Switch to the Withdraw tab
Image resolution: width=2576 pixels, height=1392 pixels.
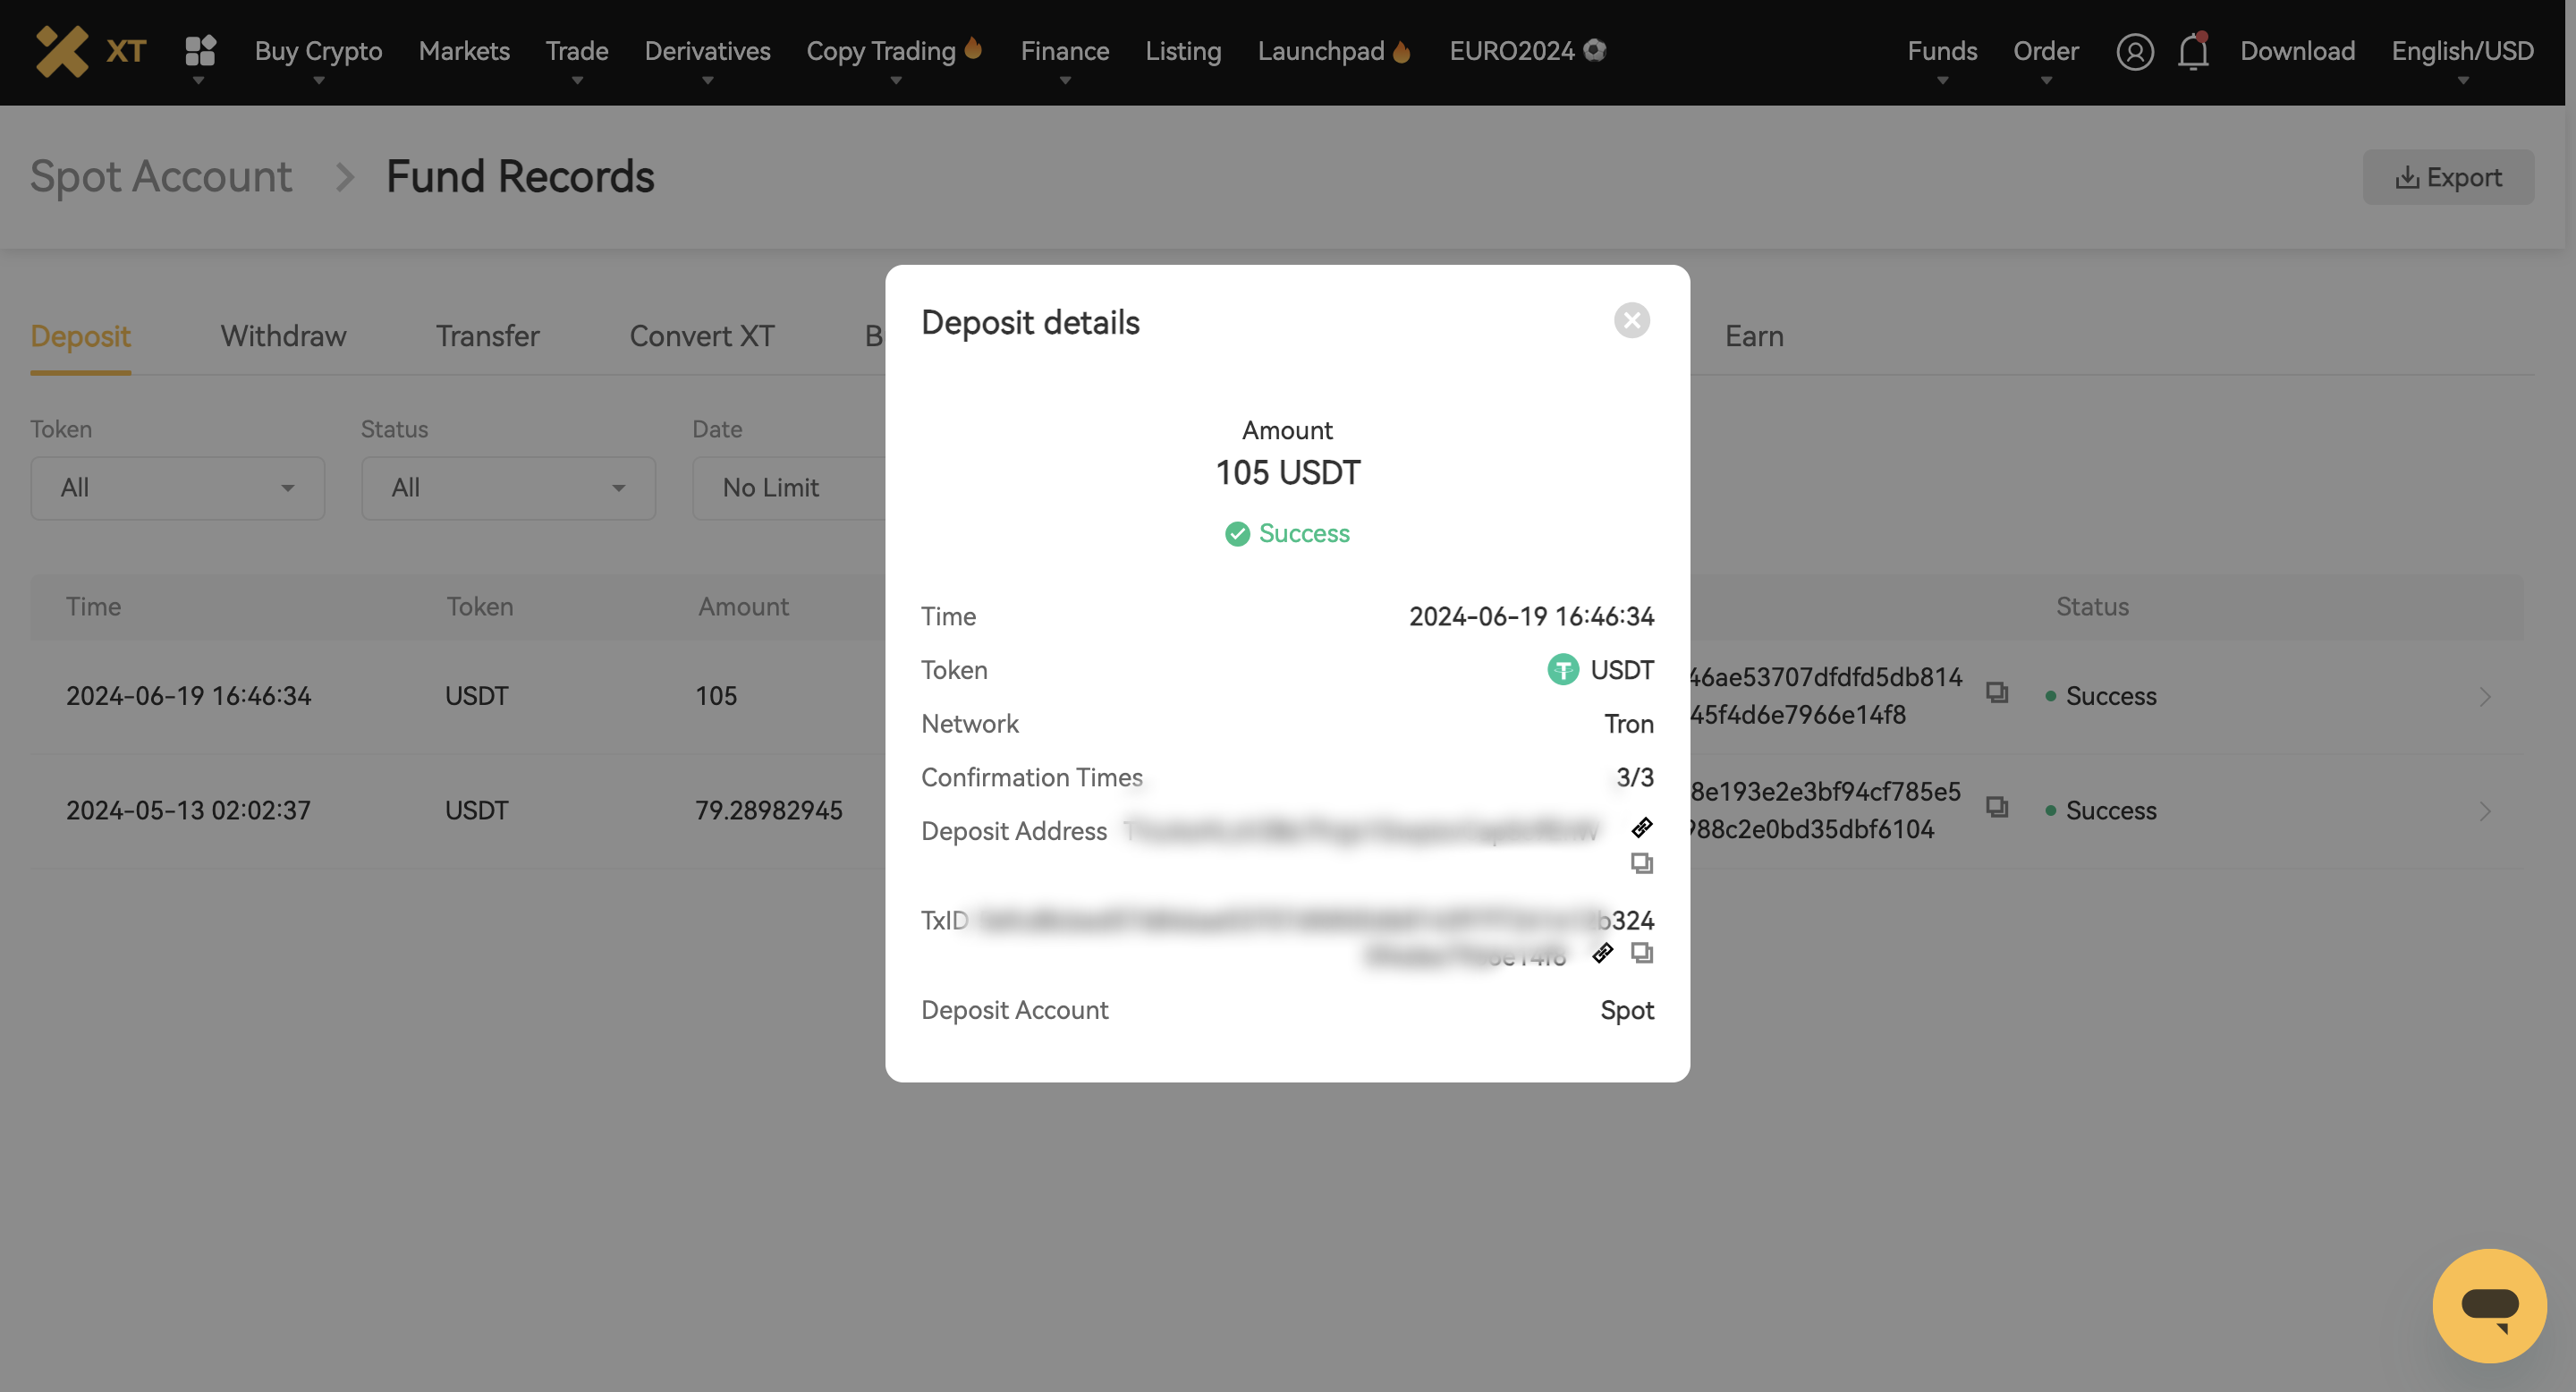tap(283, 336)
